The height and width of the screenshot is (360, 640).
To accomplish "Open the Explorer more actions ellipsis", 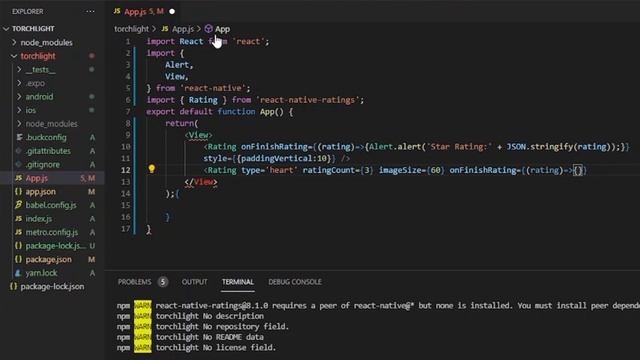I will pyautogui.click(x=90, y=11).
